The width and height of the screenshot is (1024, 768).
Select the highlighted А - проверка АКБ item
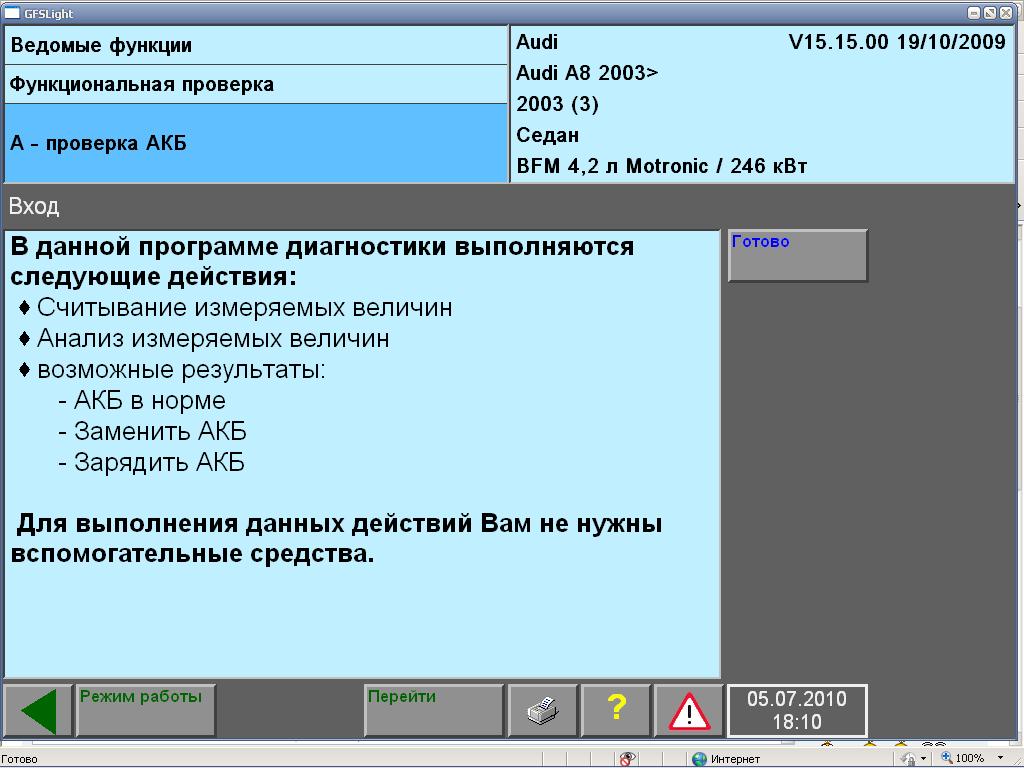(256, 143)
